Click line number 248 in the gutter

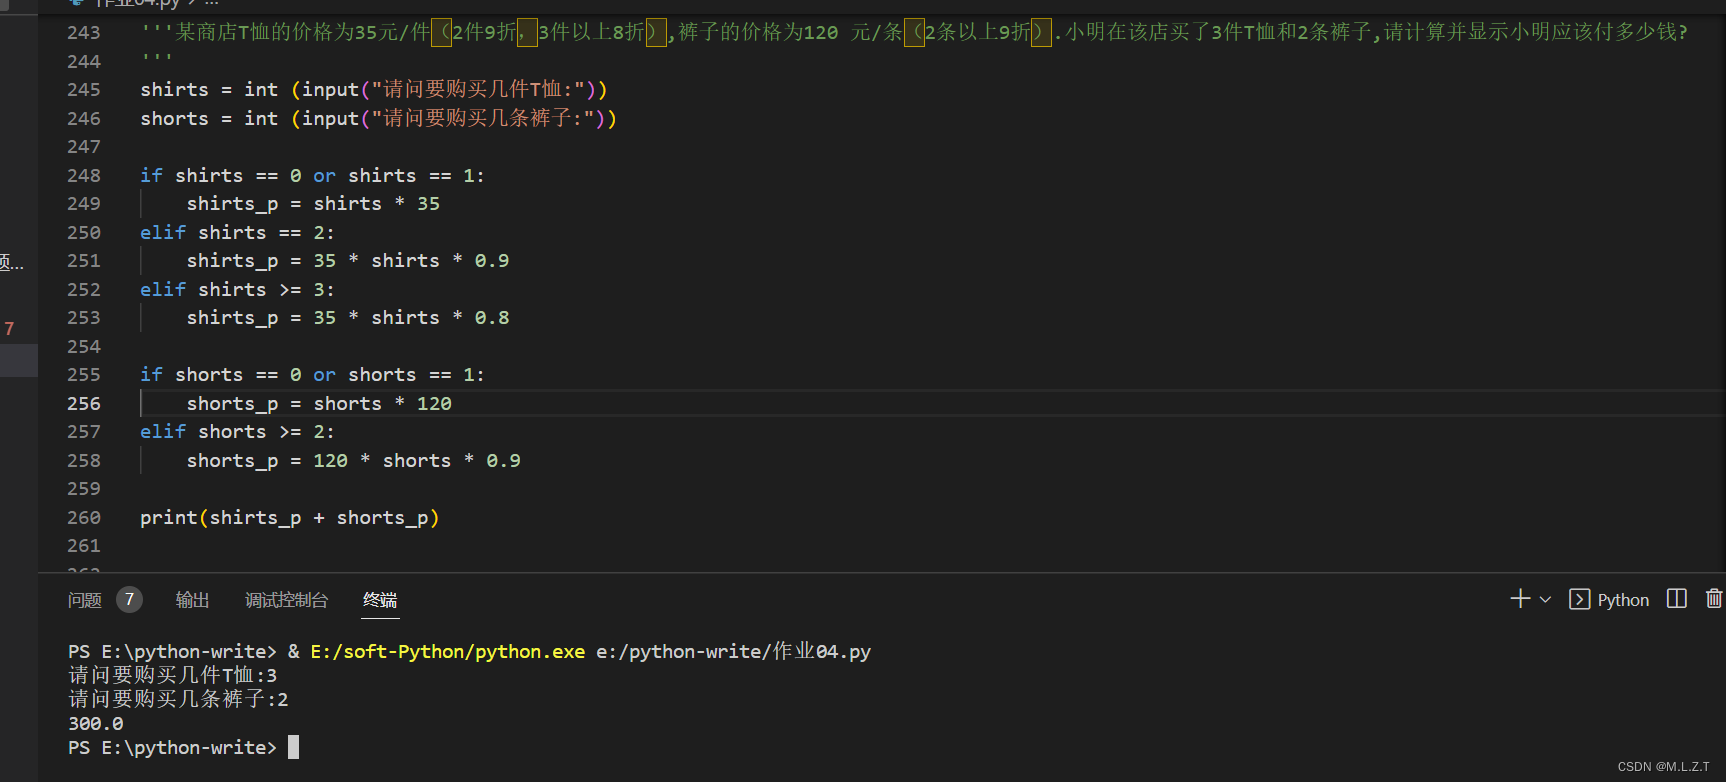(84, 175)
